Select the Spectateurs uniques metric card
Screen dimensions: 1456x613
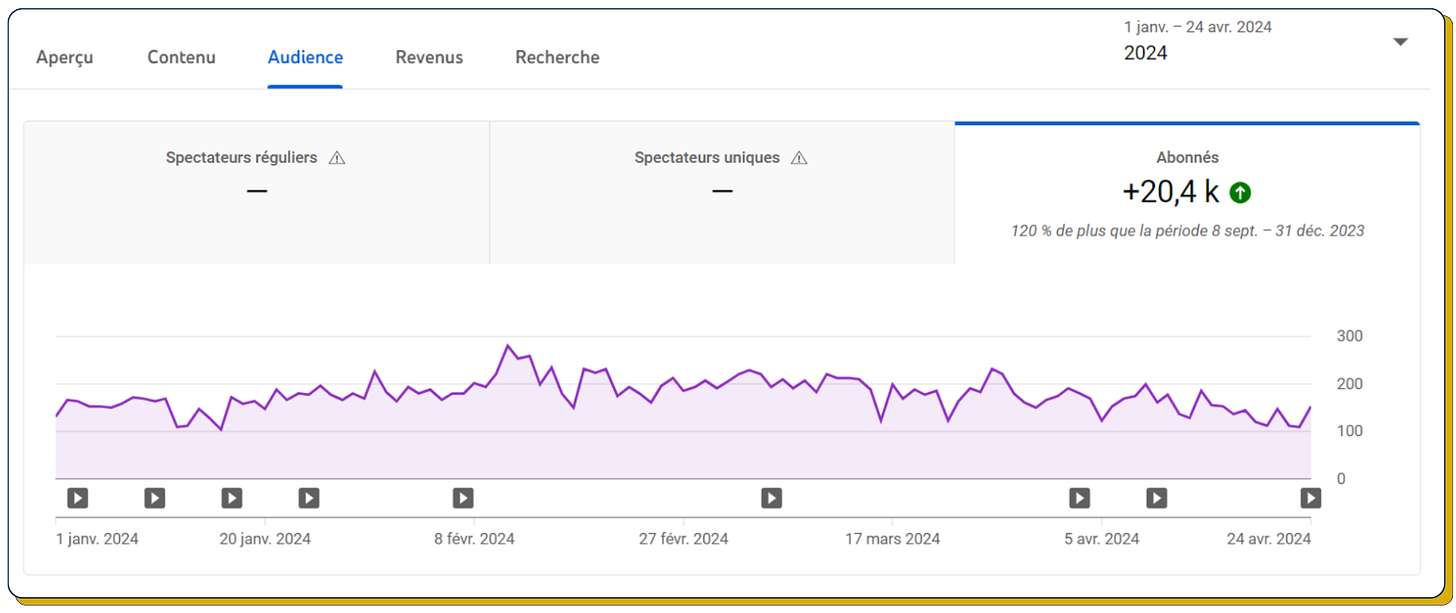[x=722, y=193]
